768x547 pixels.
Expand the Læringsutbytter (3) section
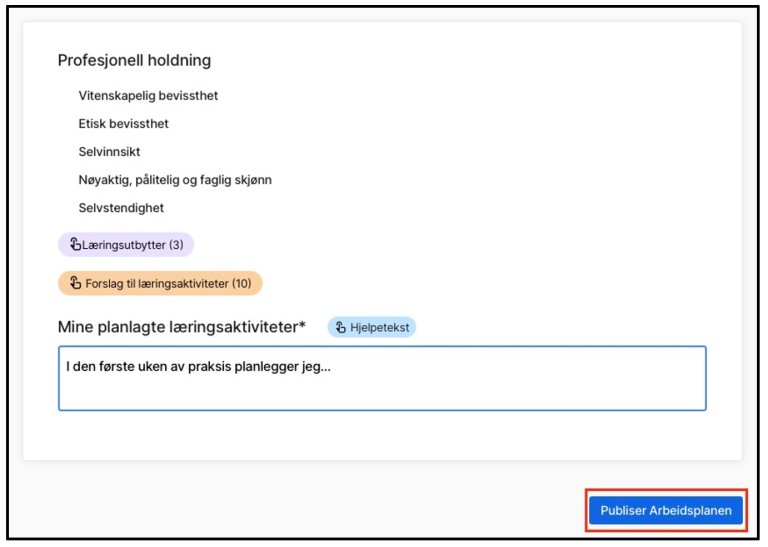pos(126,245)
